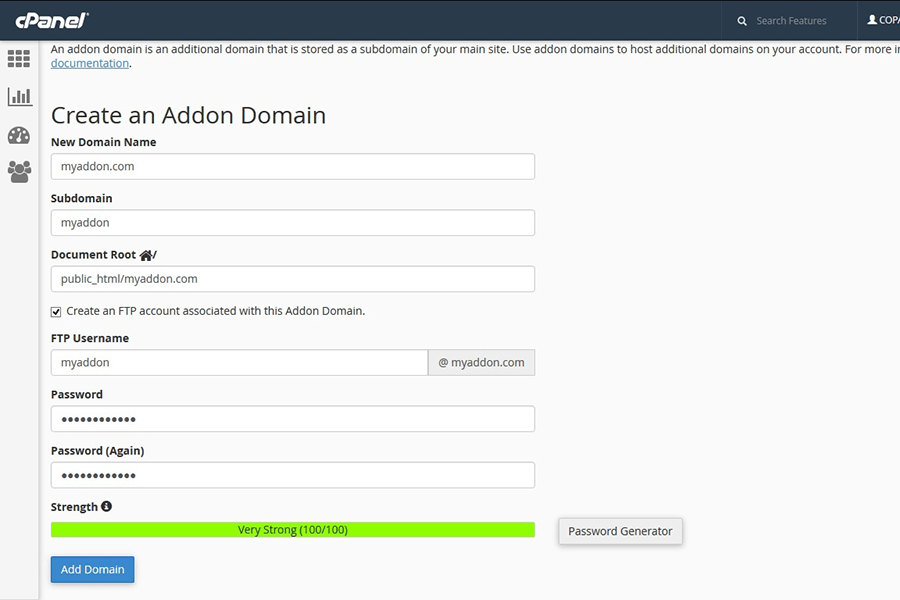Open the user manager people icon
900x600 pixels.
click(19, 172)
